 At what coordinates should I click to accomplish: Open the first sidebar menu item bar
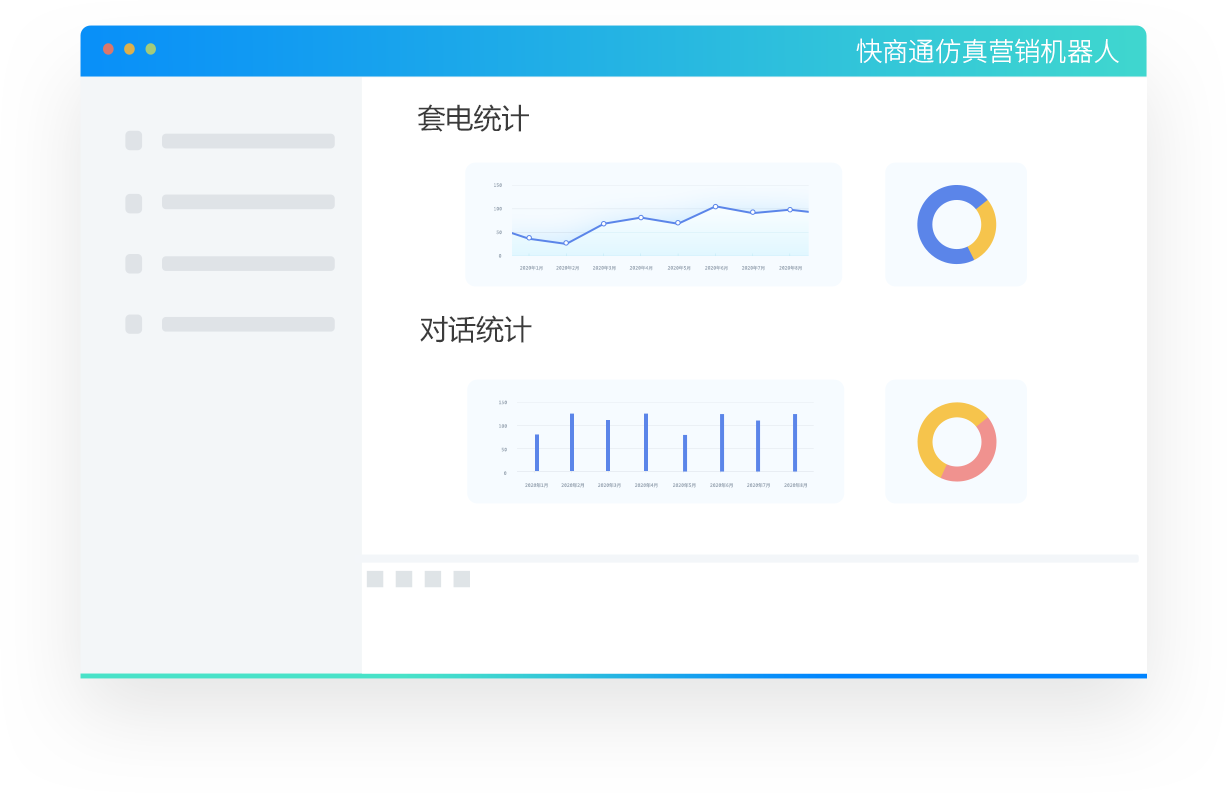tap(248, 141)
